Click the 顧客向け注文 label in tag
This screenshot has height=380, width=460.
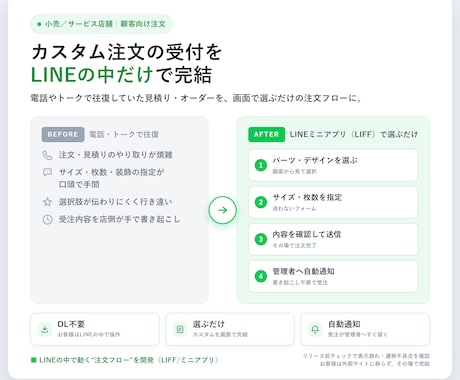[143, 24]
